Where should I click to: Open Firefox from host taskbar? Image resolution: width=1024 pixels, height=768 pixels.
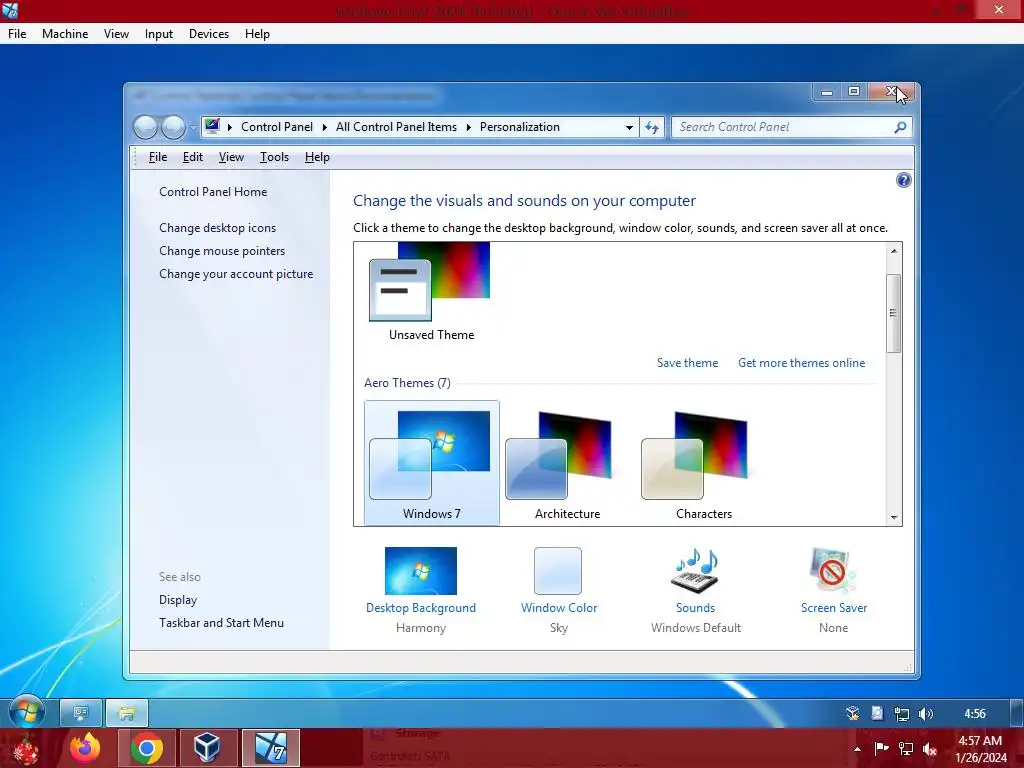click(86, 748)
